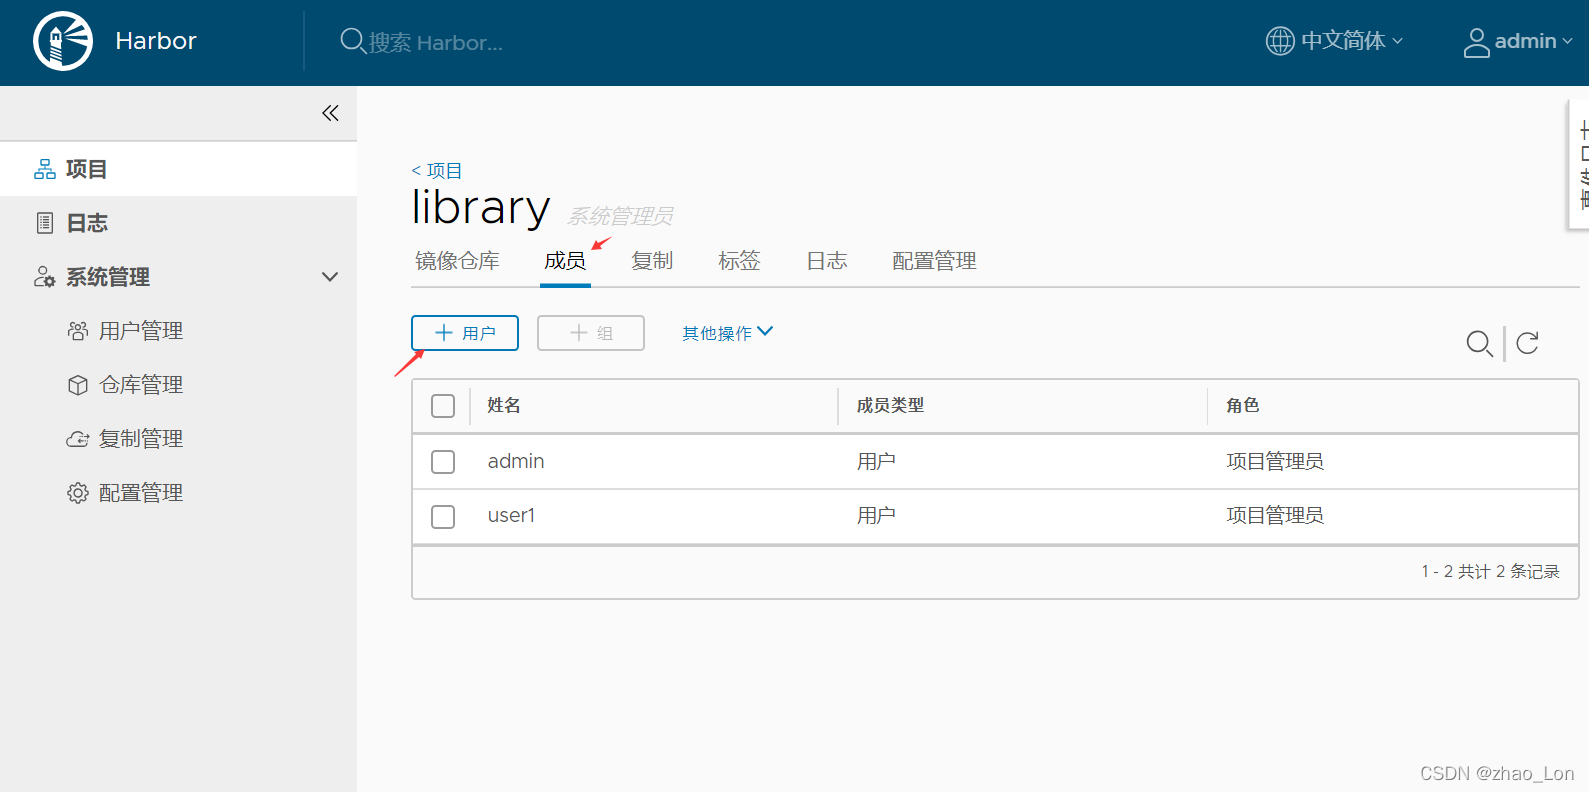Click the 项目 projects icon in the sidebar
Viewport: 1589px width, 792px height.
(x=45, y=169)
